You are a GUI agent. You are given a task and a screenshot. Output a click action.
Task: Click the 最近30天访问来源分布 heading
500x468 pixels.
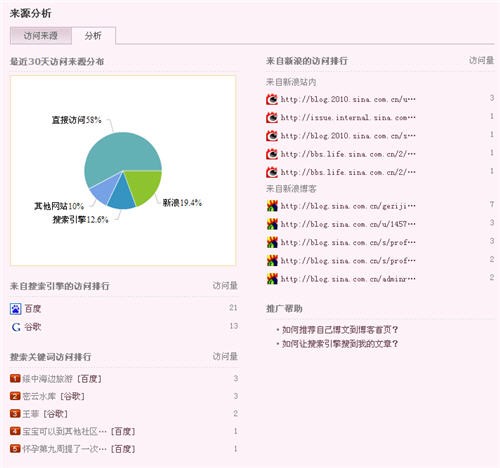(x=57, y=61)
